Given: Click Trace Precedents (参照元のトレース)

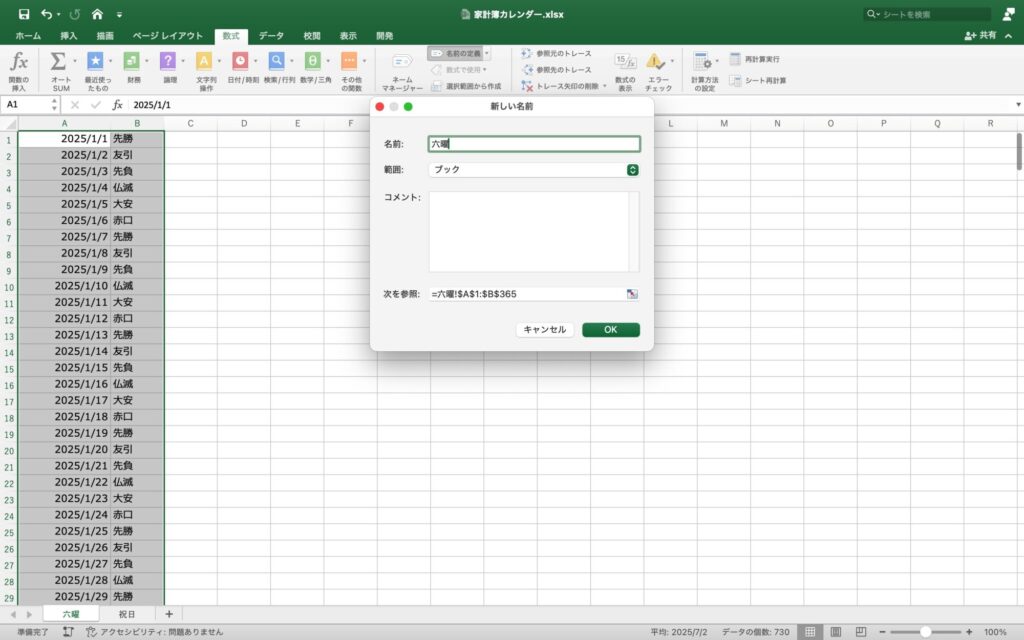Looking at the screenshot, I should pos(556,54).
